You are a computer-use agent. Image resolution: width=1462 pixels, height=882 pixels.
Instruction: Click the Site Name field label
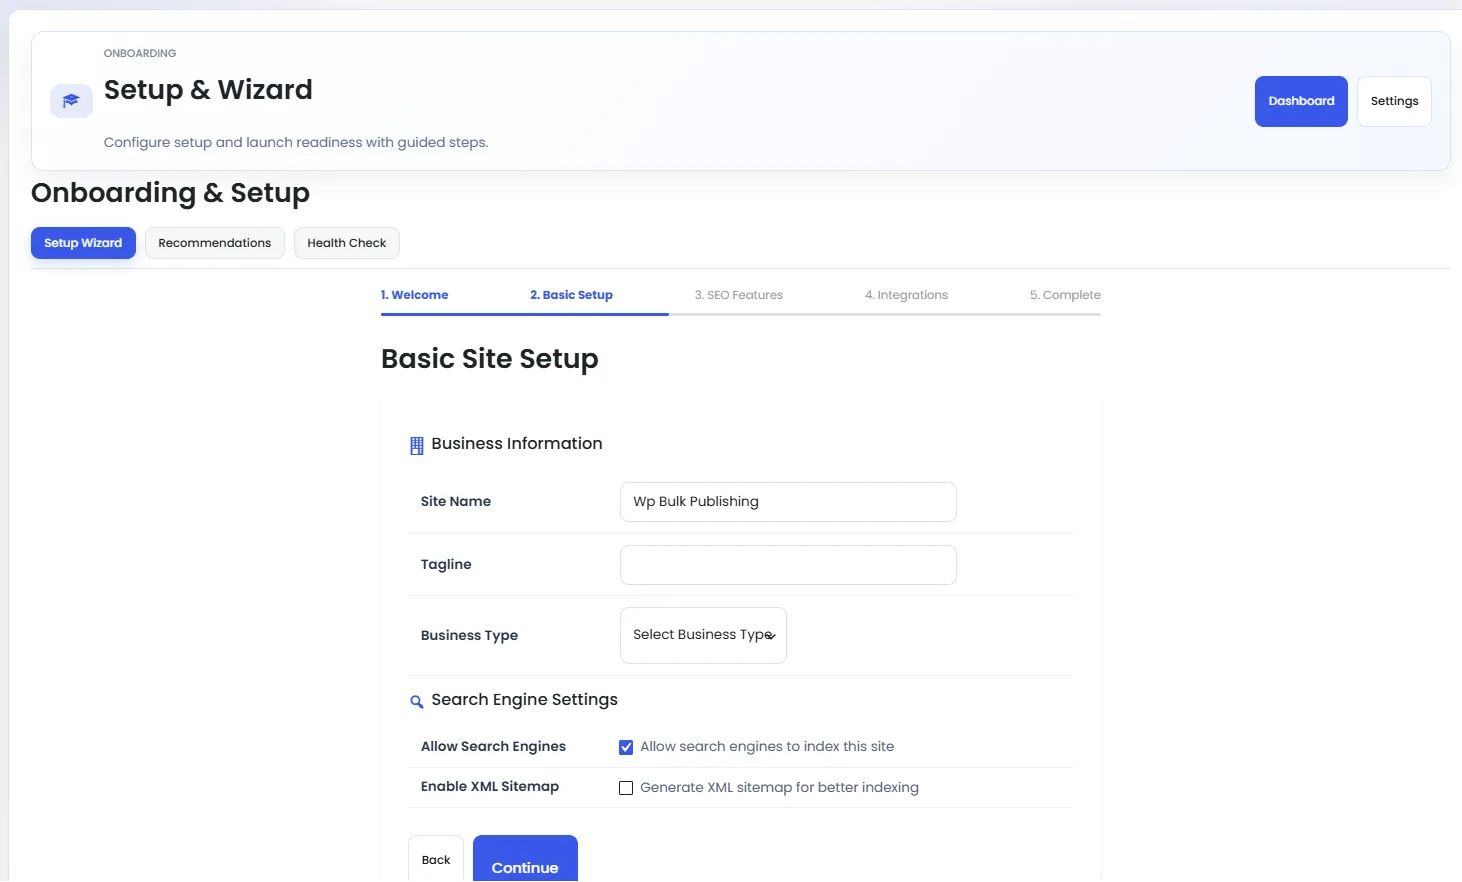click(x=456, y=502)
